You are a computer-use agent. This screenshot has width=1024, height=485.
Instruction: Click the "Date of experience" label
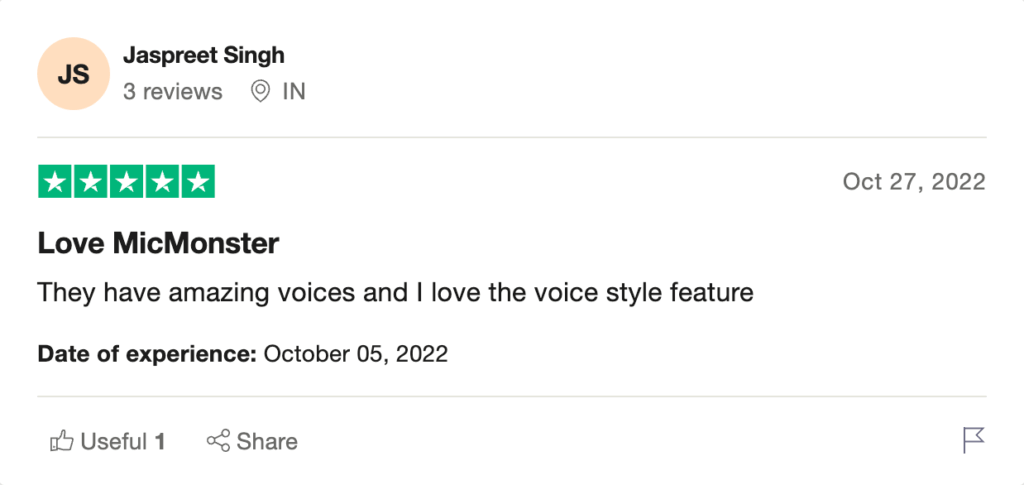147,354
